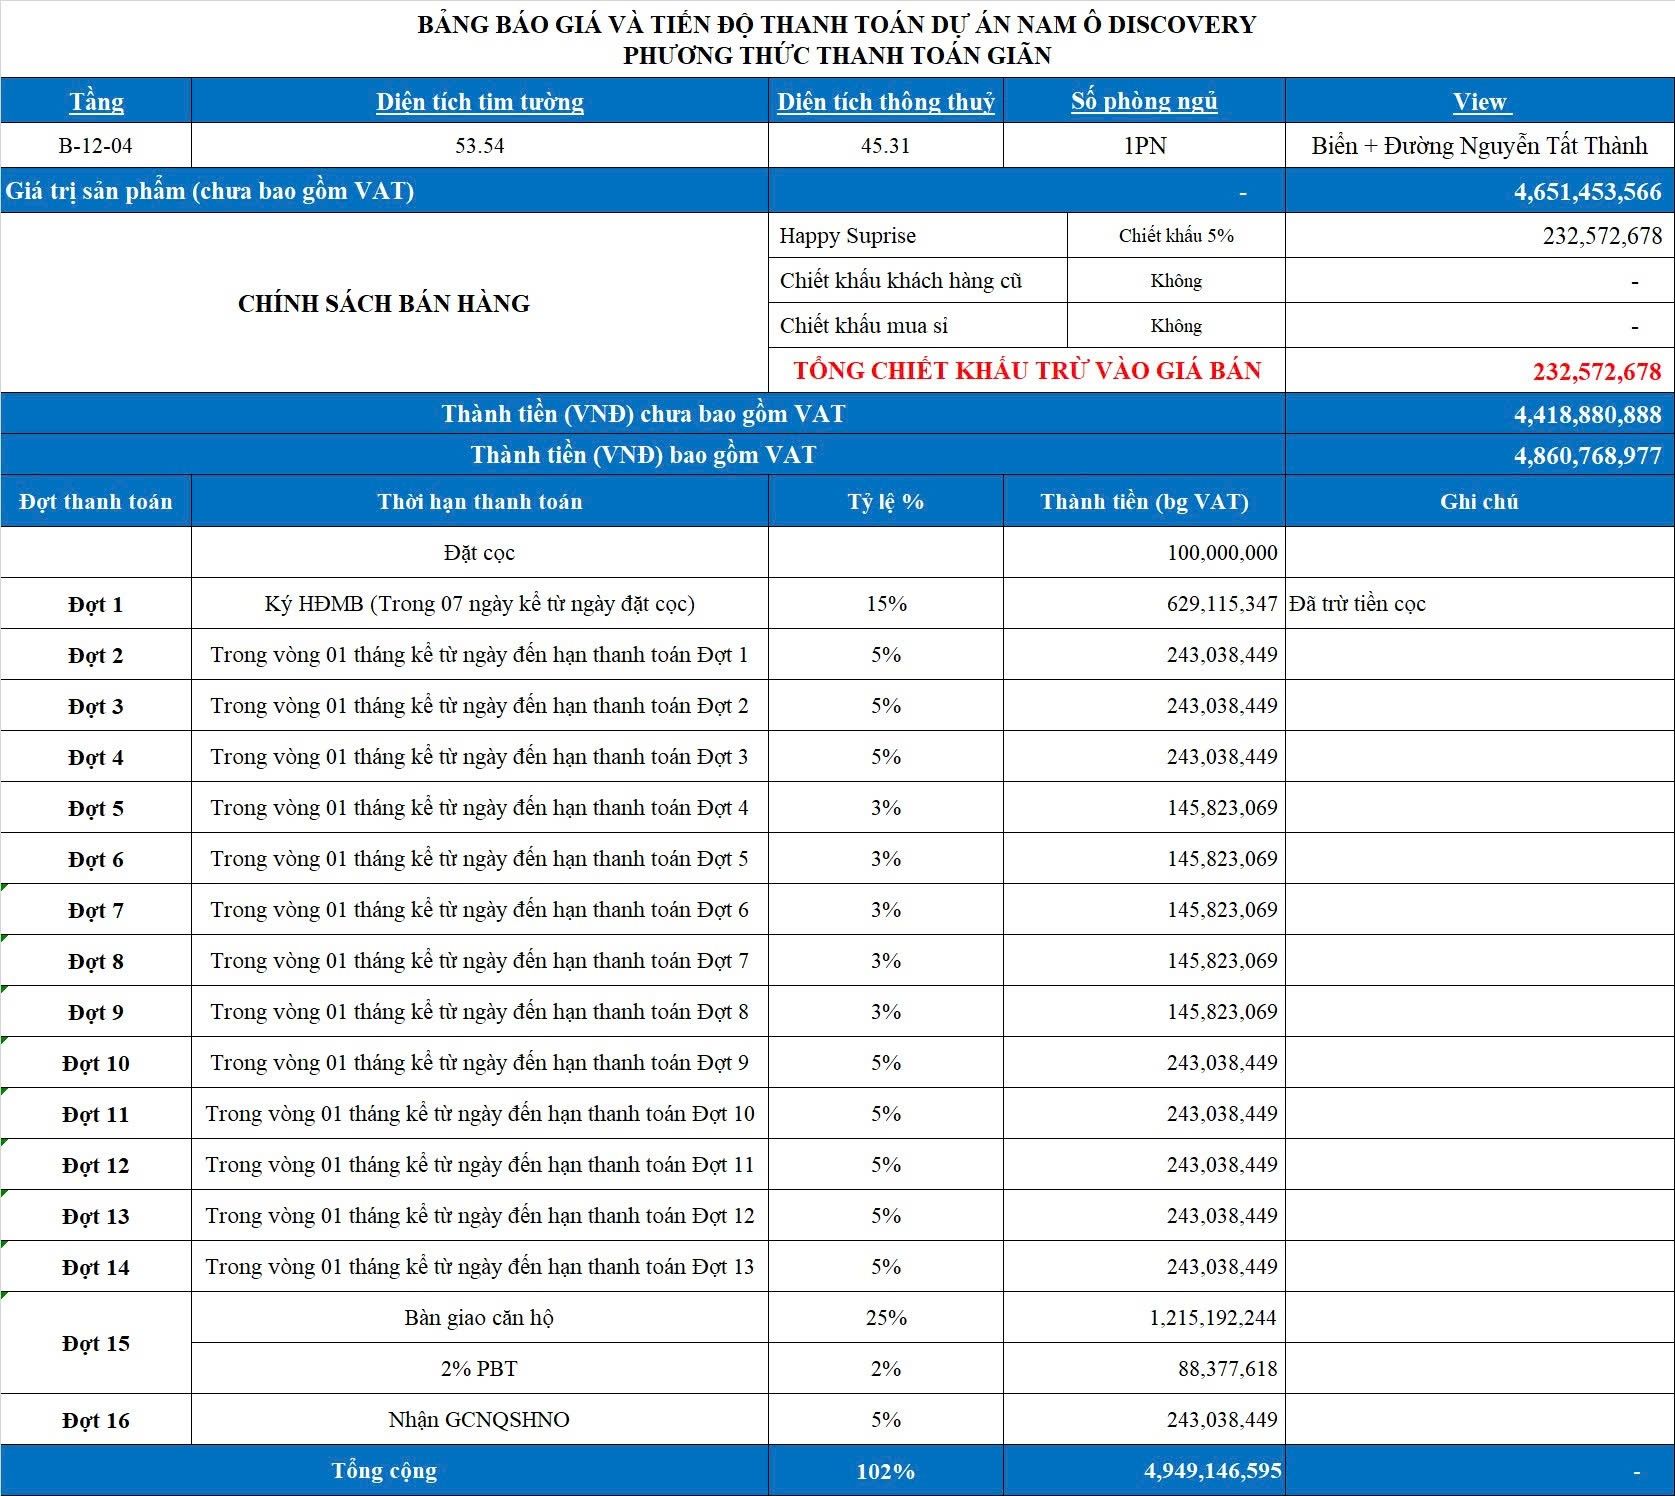Select the 'Đợt 13' row label
The width and height of the screenshot is (1675, 1496).
point(96,1216)
